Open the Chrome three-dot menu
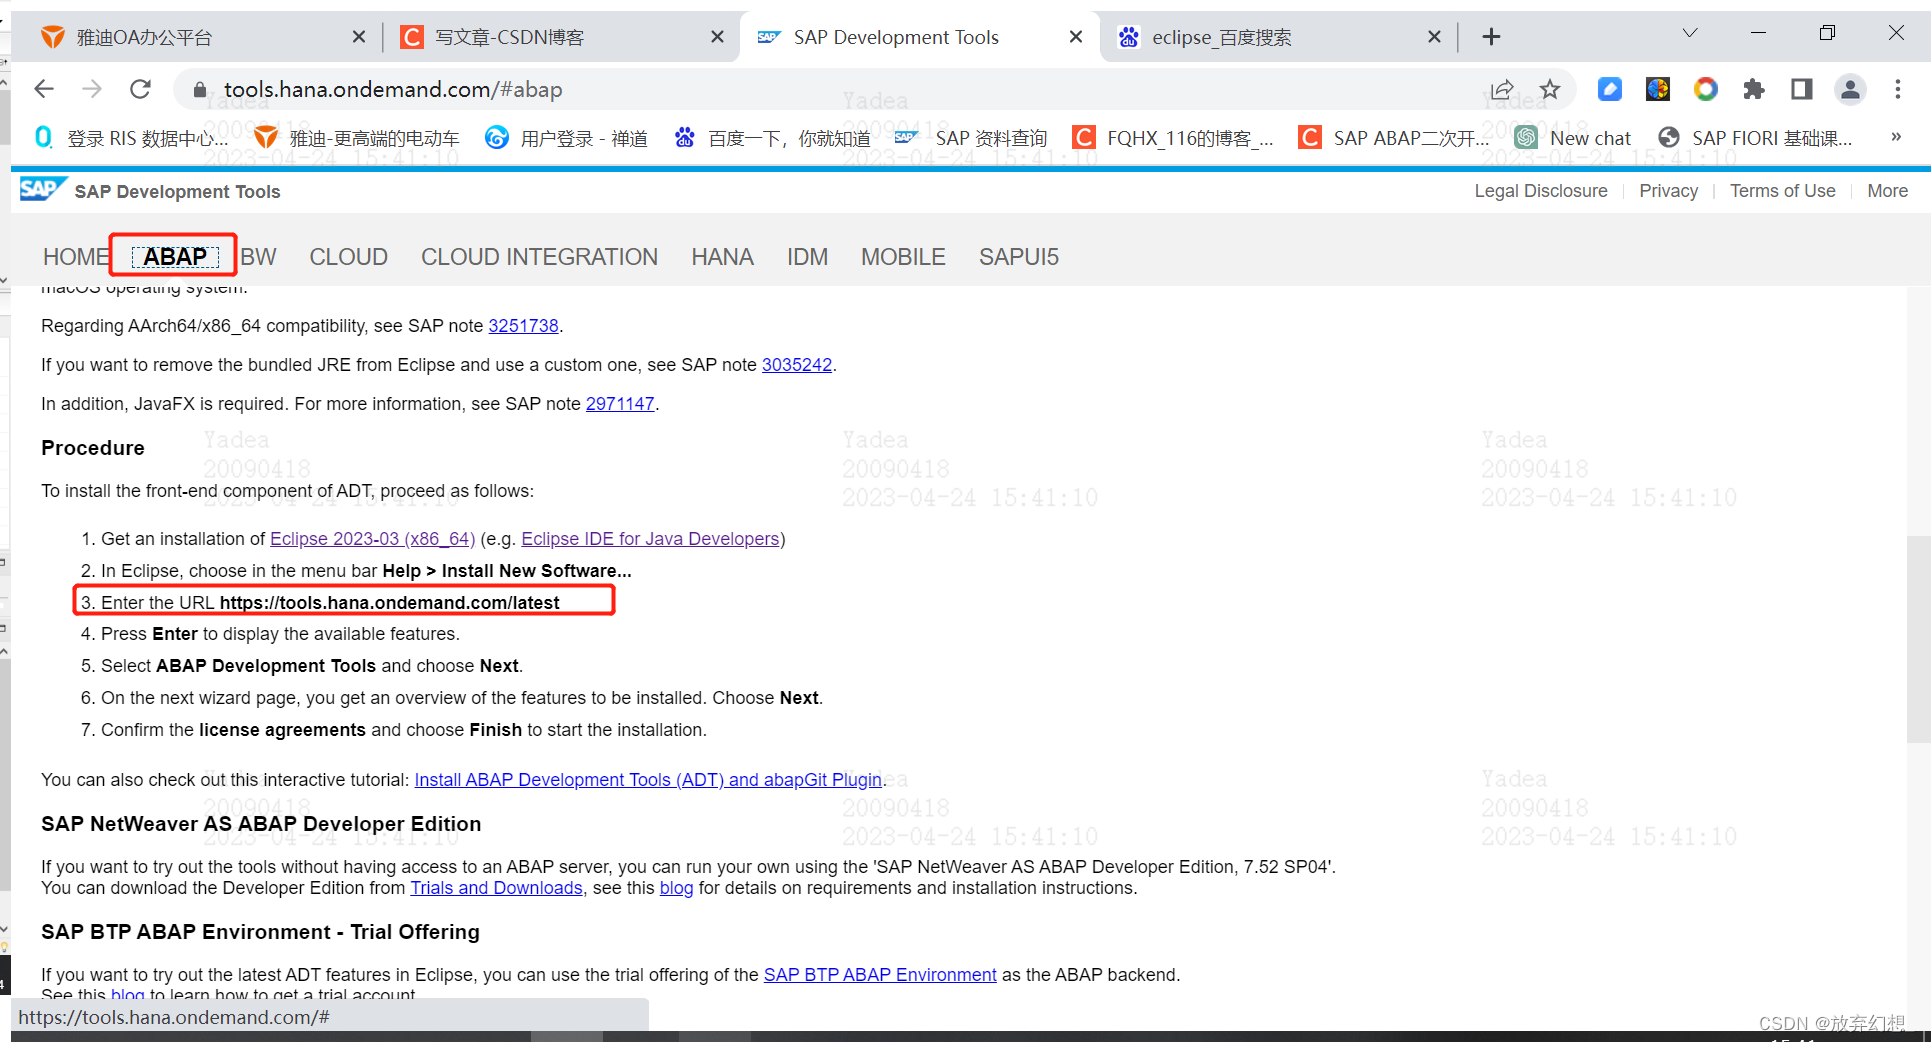 pyautogui.click(x=1898, y=89)
